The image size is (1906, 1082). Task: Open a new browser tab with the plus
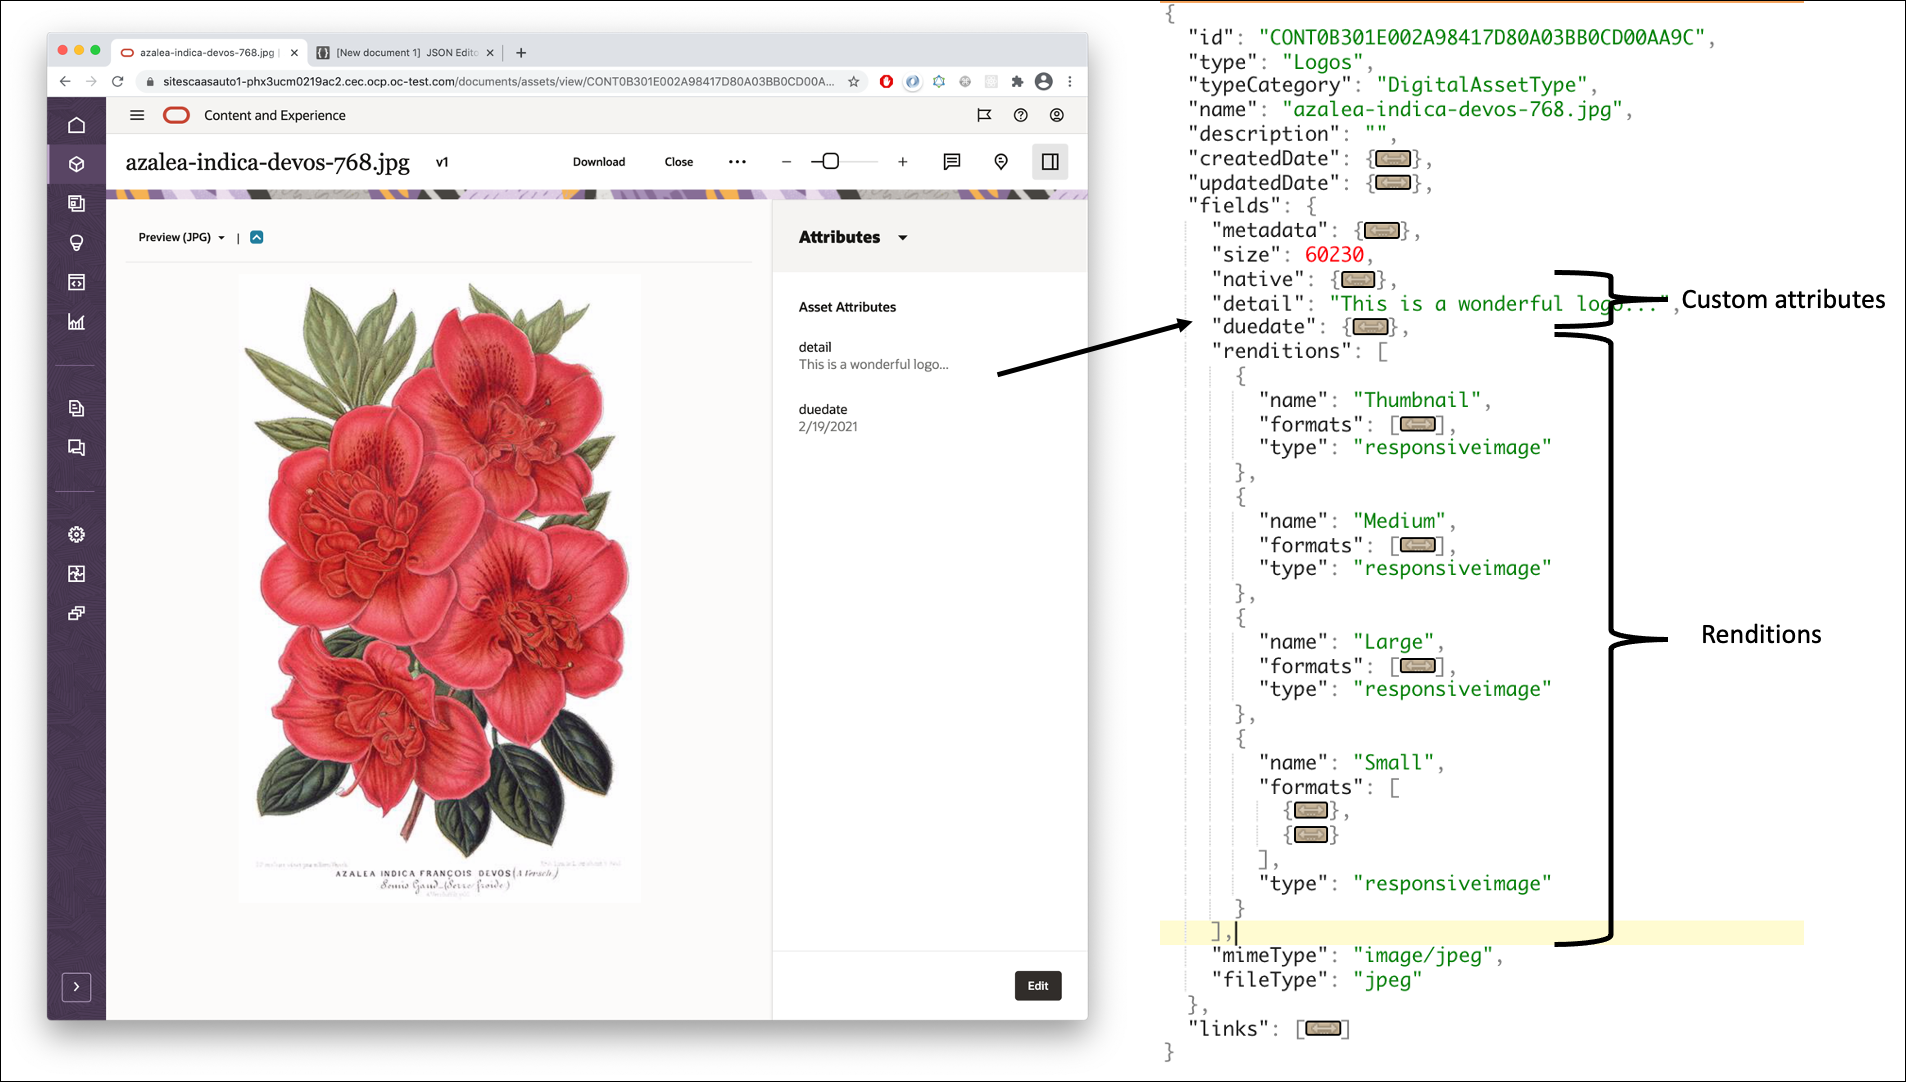tap(521, 53)
